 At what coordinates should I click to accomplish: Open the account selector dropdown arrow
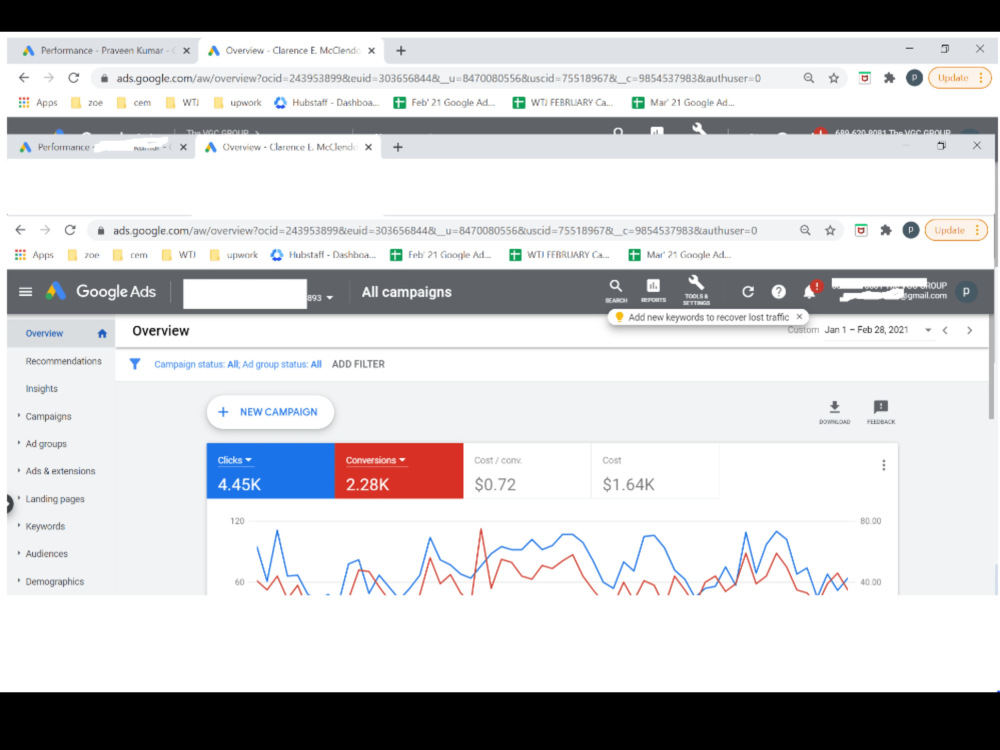point(330,298)
